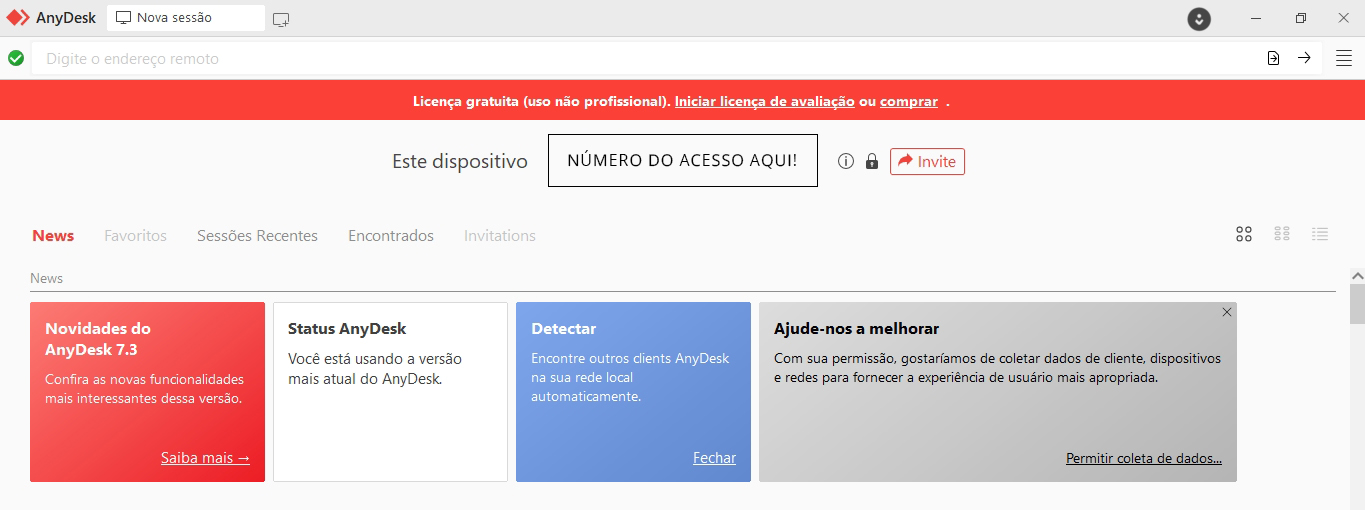This screenshot has height=510, width=1365.
Task: Click Fechar on the Detectar card
Action: pyautogui.click(x=714, y=458)
